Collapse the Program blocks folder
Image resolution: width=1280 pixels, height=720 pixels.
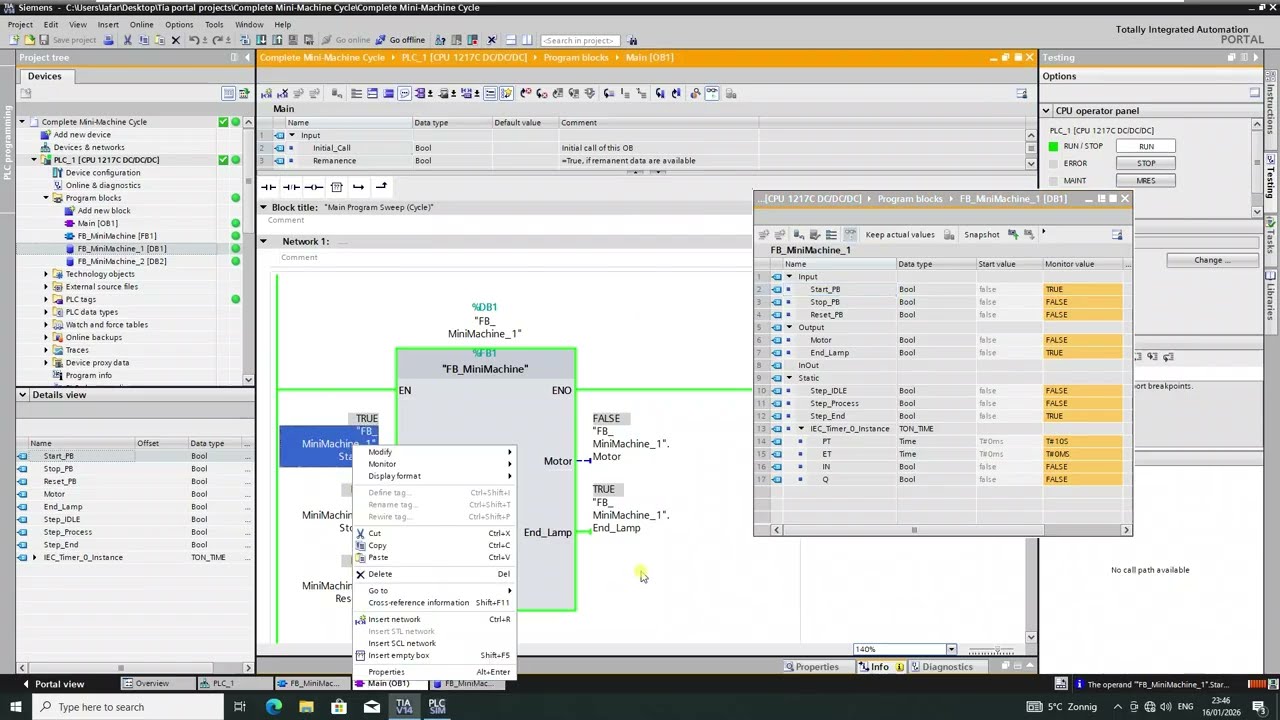[x=46, y=198]
